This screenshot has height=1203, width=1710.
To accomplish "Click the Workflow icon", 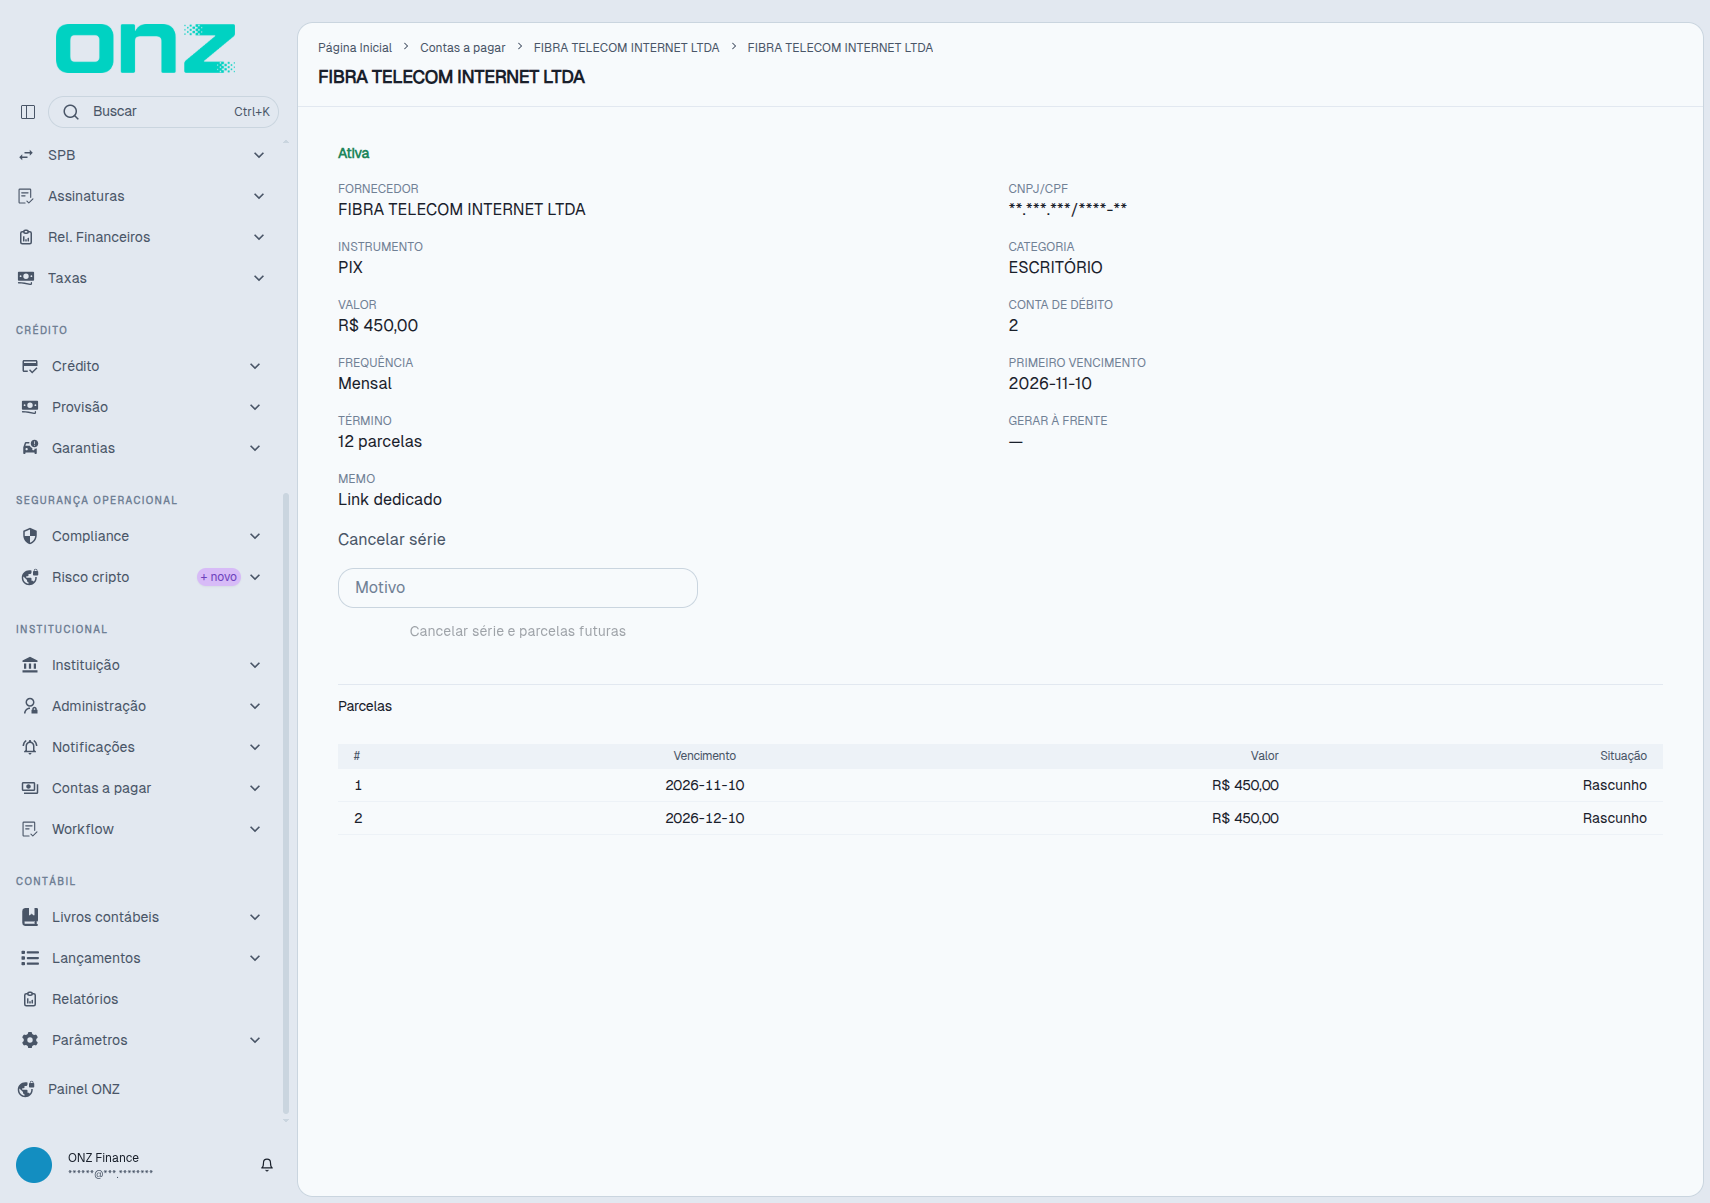I will [x=30, y=829].
